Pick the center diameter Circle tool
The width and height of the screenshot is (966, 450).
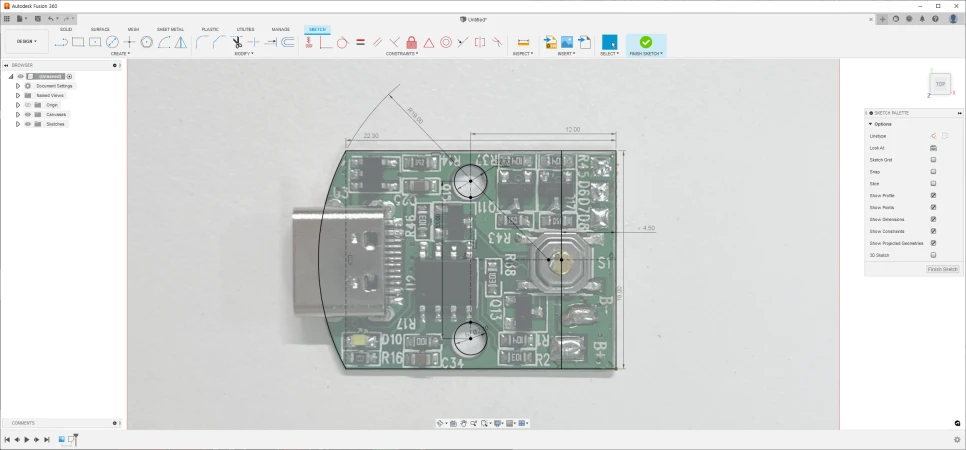click(x=112, y=42)
